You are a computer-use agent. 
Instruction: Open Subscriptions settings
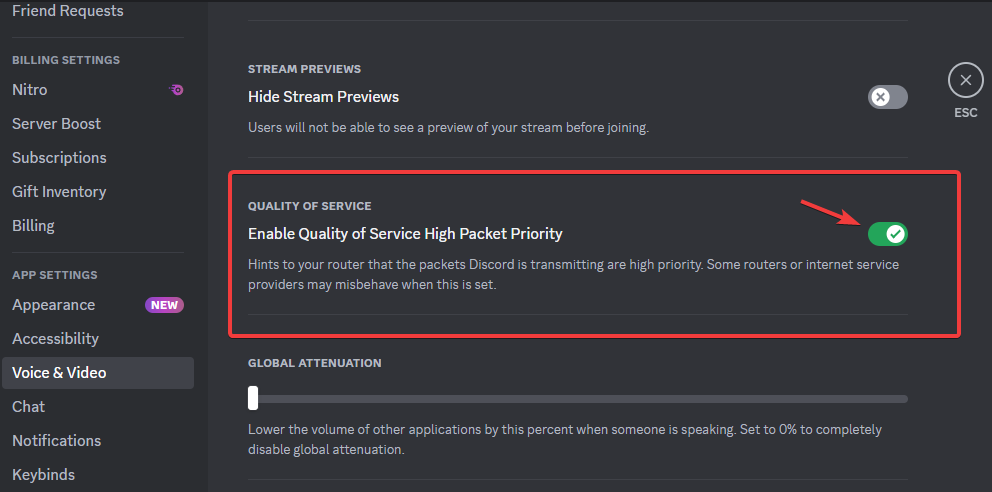59,158
